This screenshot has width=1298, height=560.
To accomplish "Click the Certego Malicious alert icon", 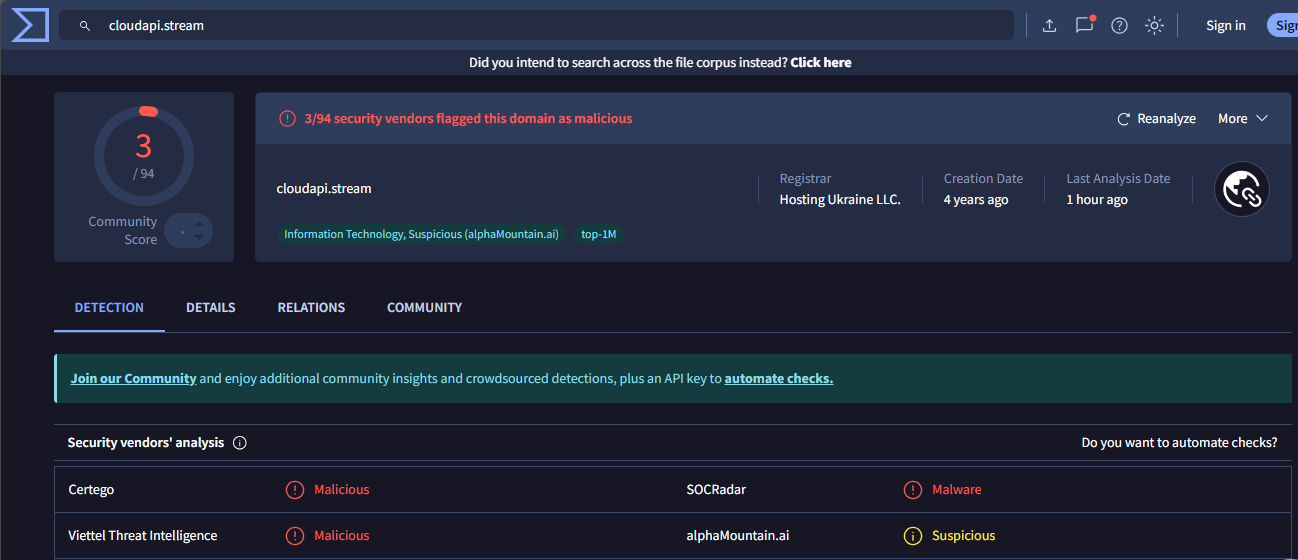I will coord(295,490).
